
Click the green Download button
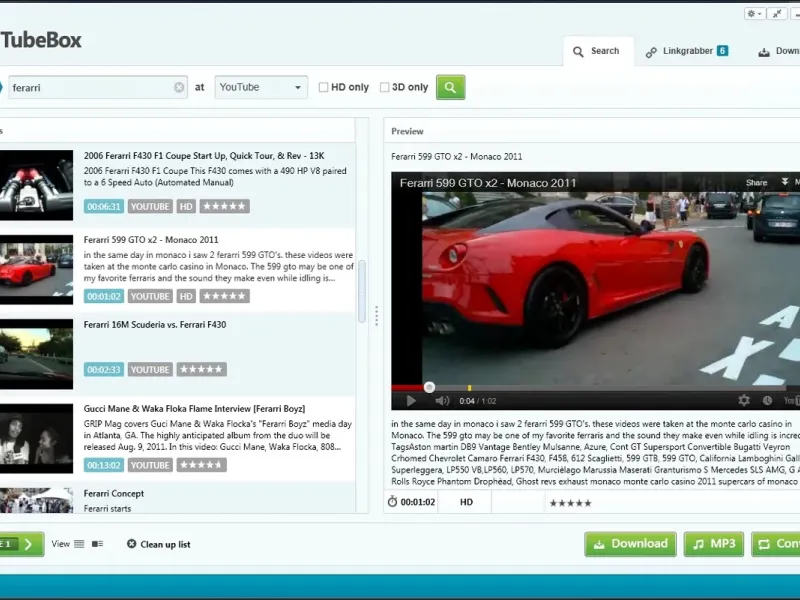(630, 544)
